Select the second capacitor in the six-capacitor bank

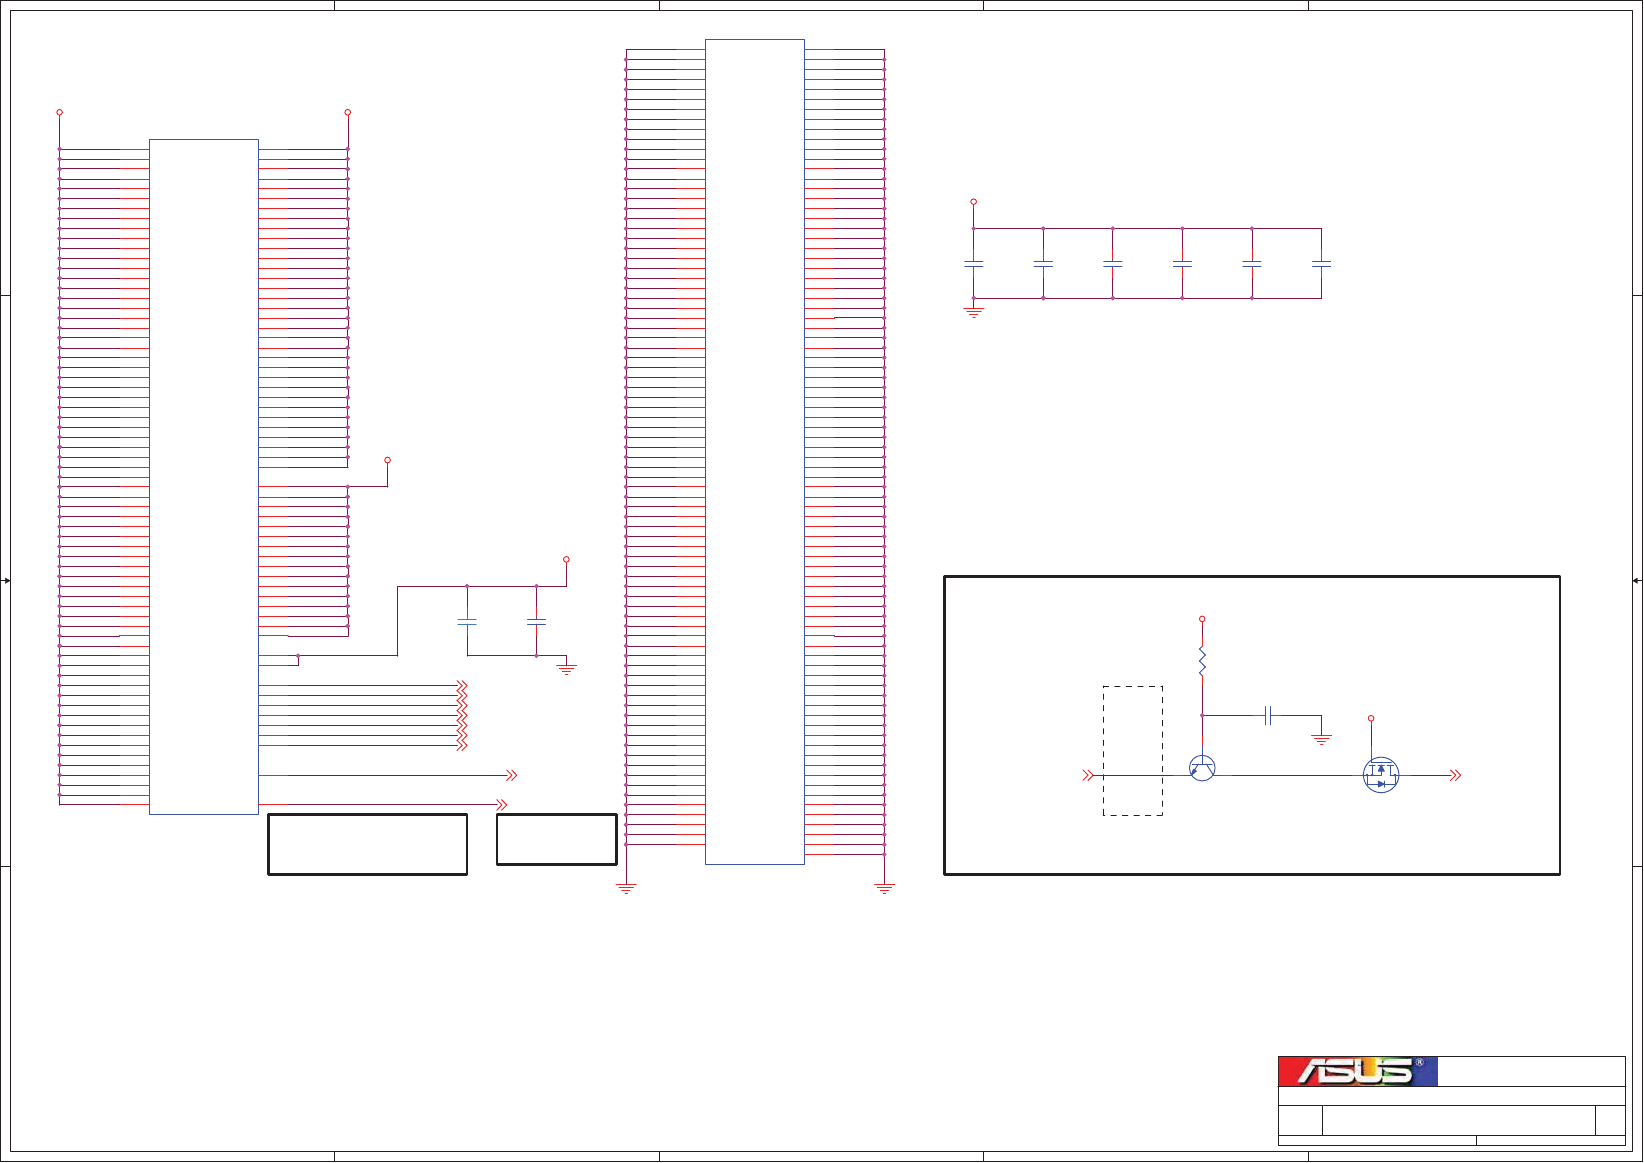click(1043, 264)
